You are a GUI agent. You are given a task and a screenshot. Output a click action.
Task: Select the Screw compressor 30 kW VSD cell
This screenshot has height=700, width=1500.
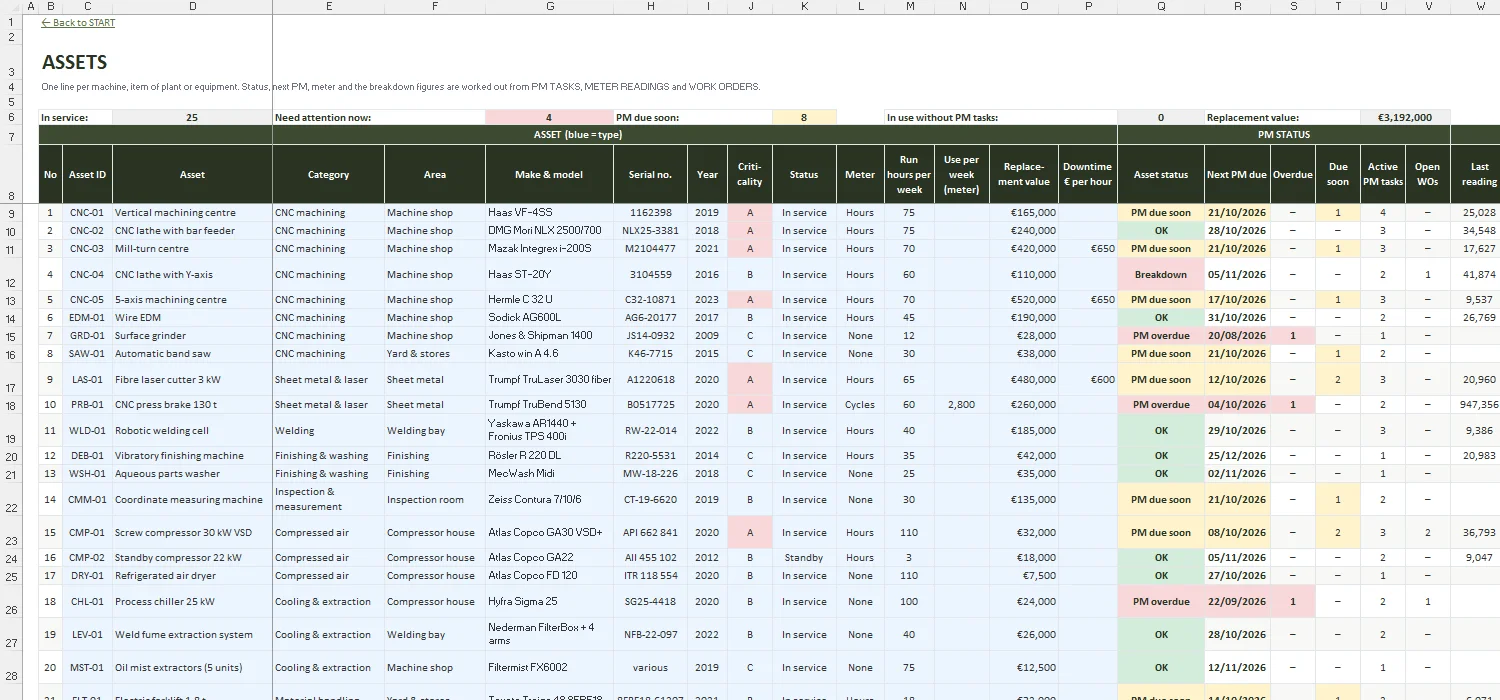(192, 533)
